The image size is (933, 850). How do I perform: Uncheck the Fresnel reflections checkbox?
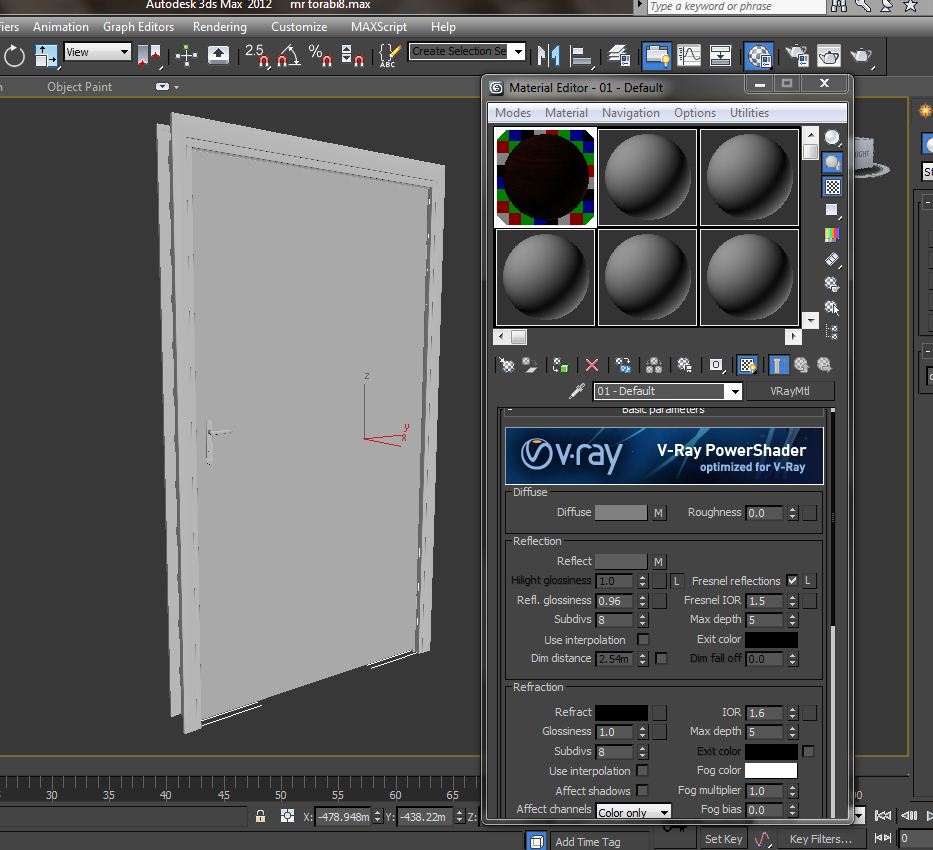point(792,581)
